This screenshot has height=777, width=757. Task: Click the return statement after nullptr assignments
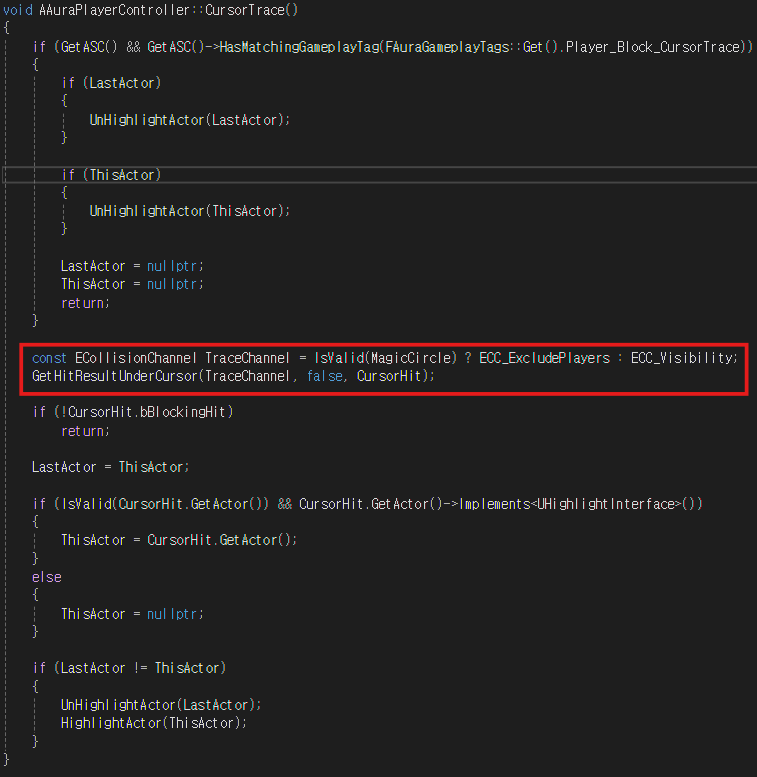(85, 303)
